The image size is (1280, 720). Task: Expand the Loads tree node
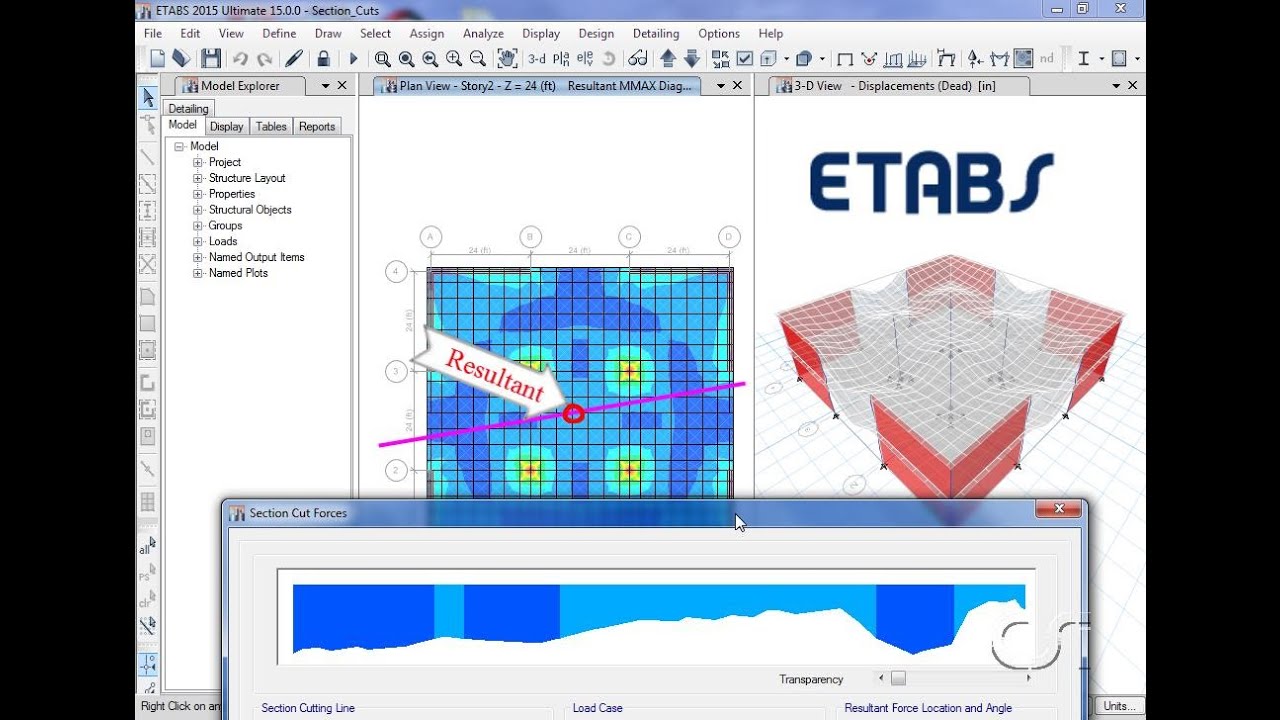pyautogui.click(x=198, y=241)
